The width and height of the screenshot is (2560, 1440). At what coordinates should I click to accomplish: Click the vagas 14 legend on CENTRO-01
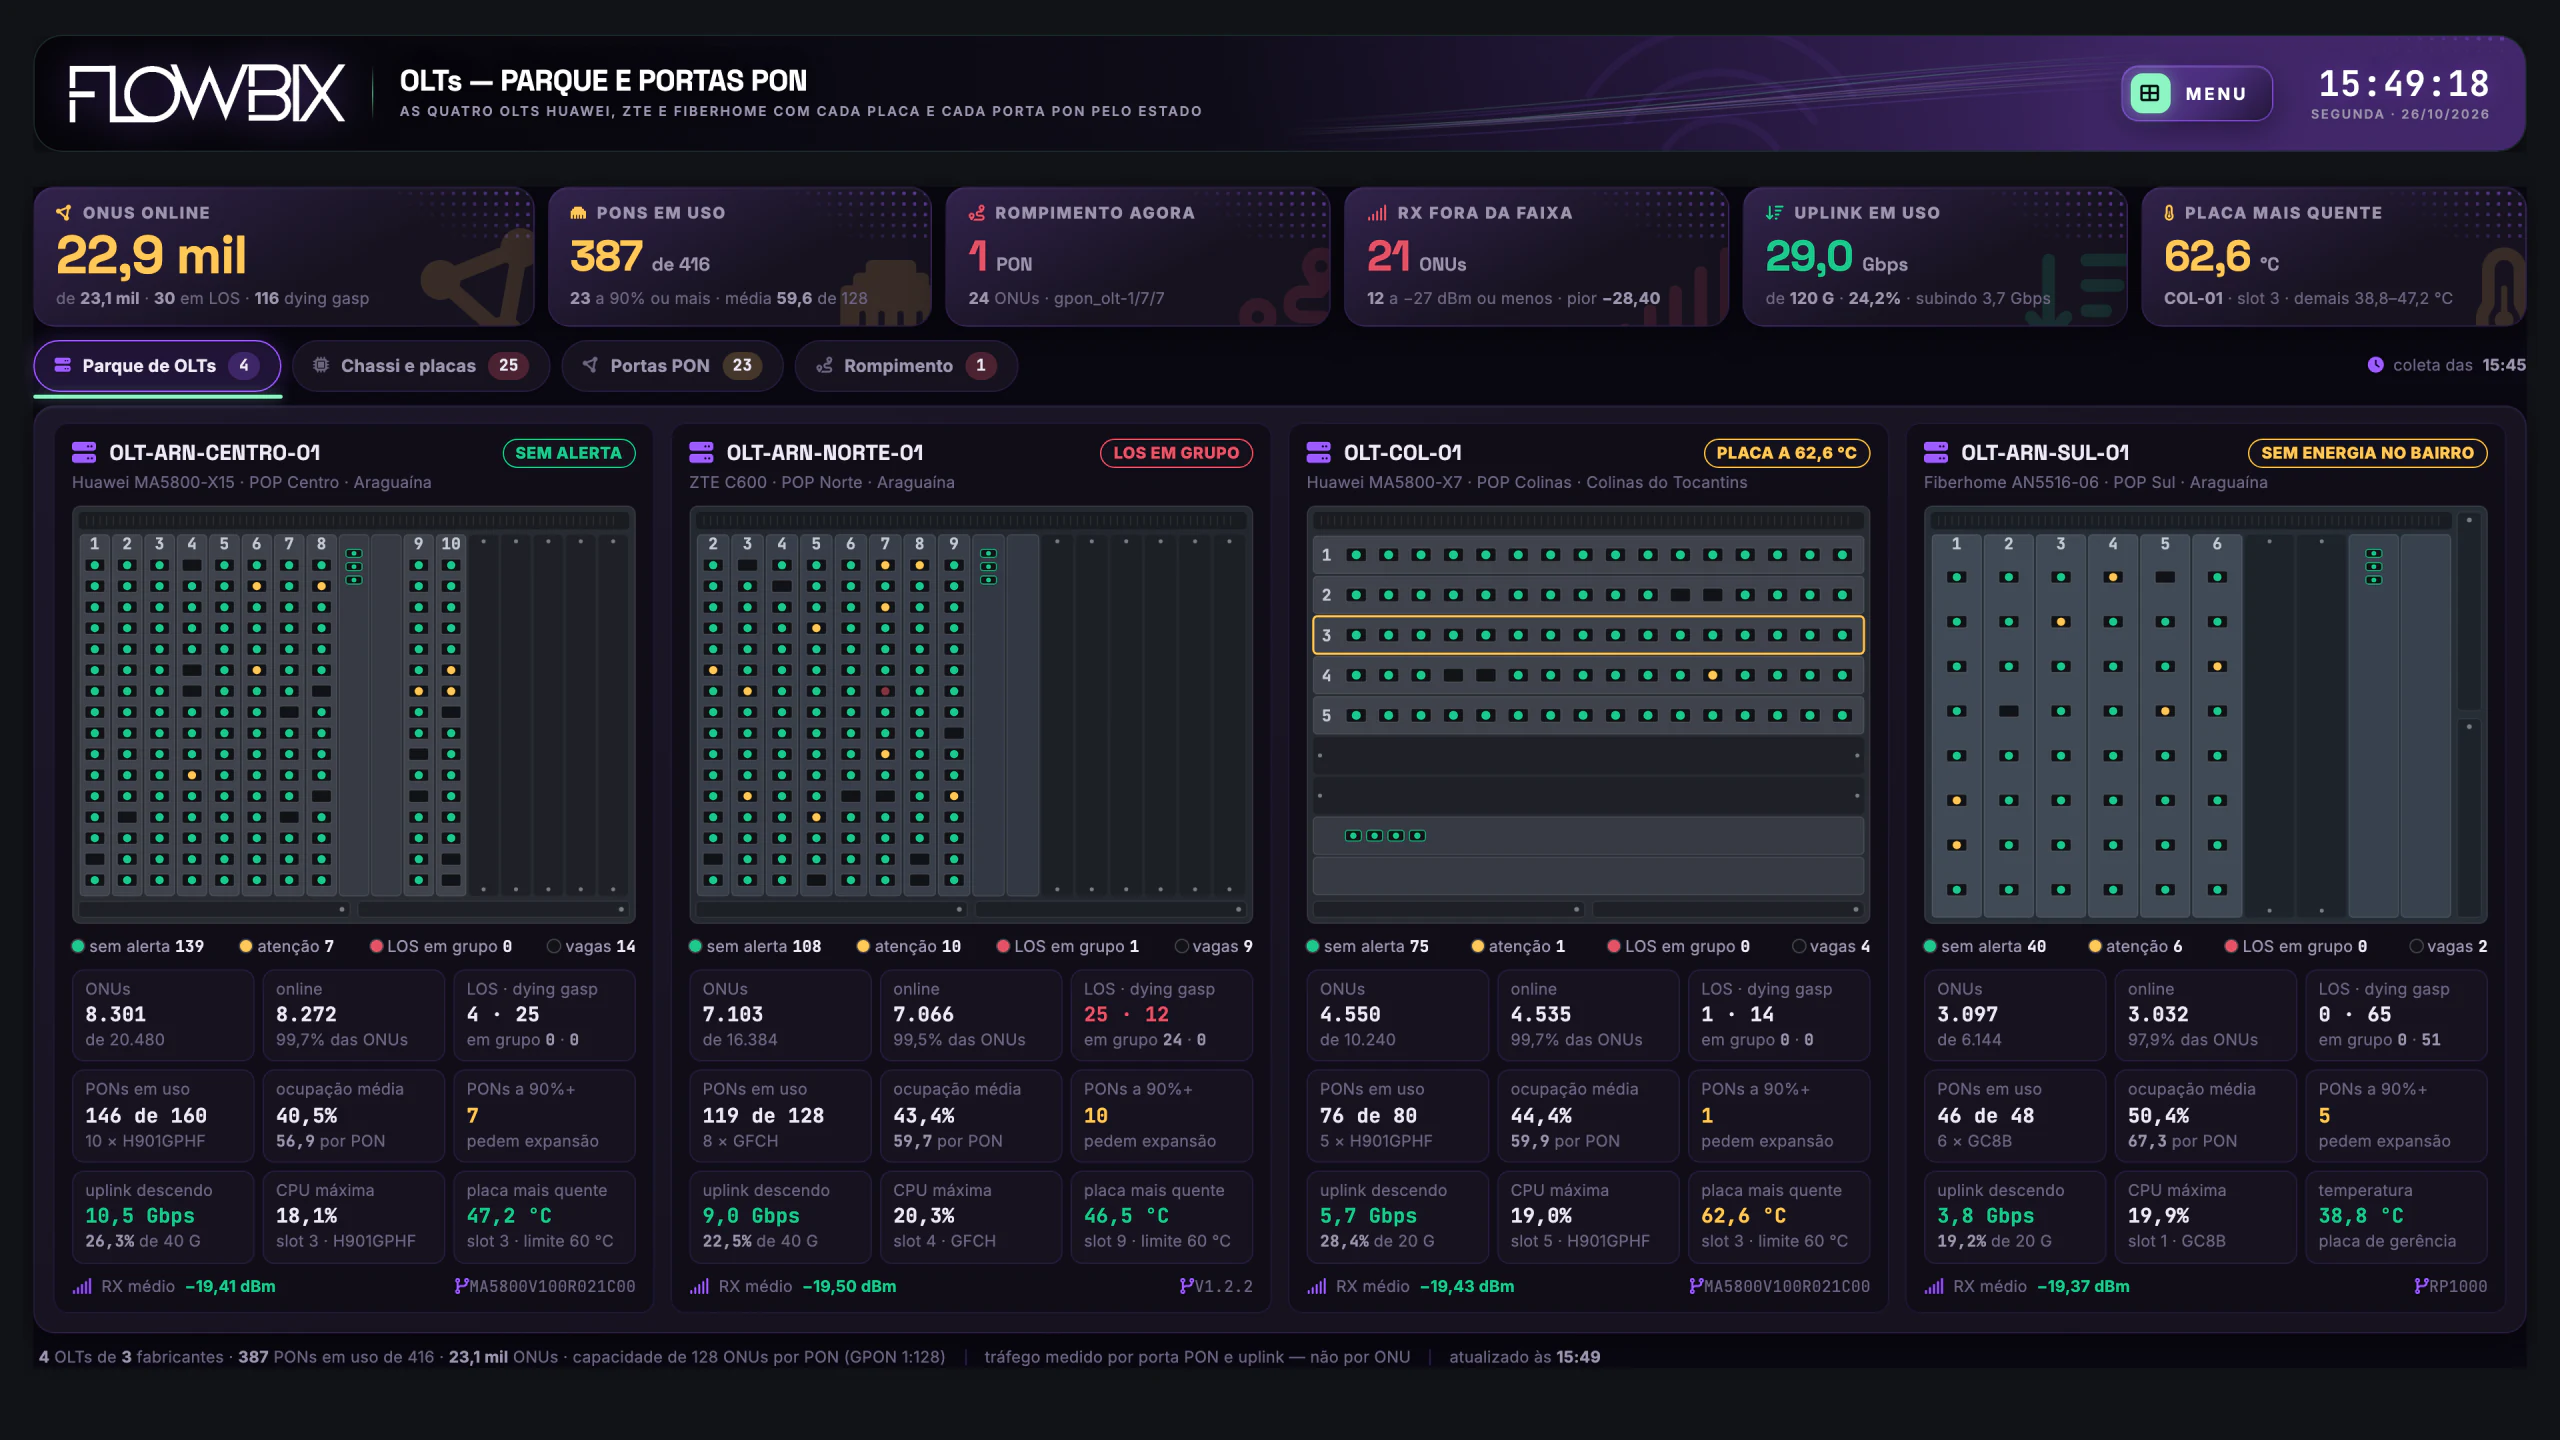point(591,946)
